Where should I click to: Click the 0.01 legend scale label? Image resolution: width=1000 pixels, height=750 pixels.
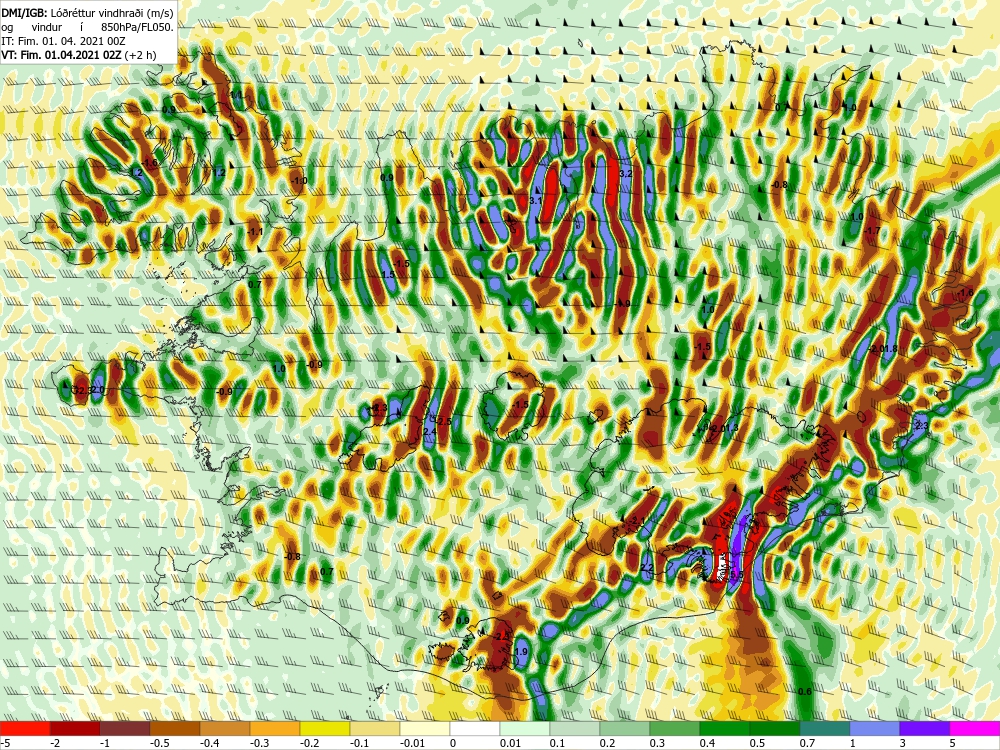coord(510,743)
